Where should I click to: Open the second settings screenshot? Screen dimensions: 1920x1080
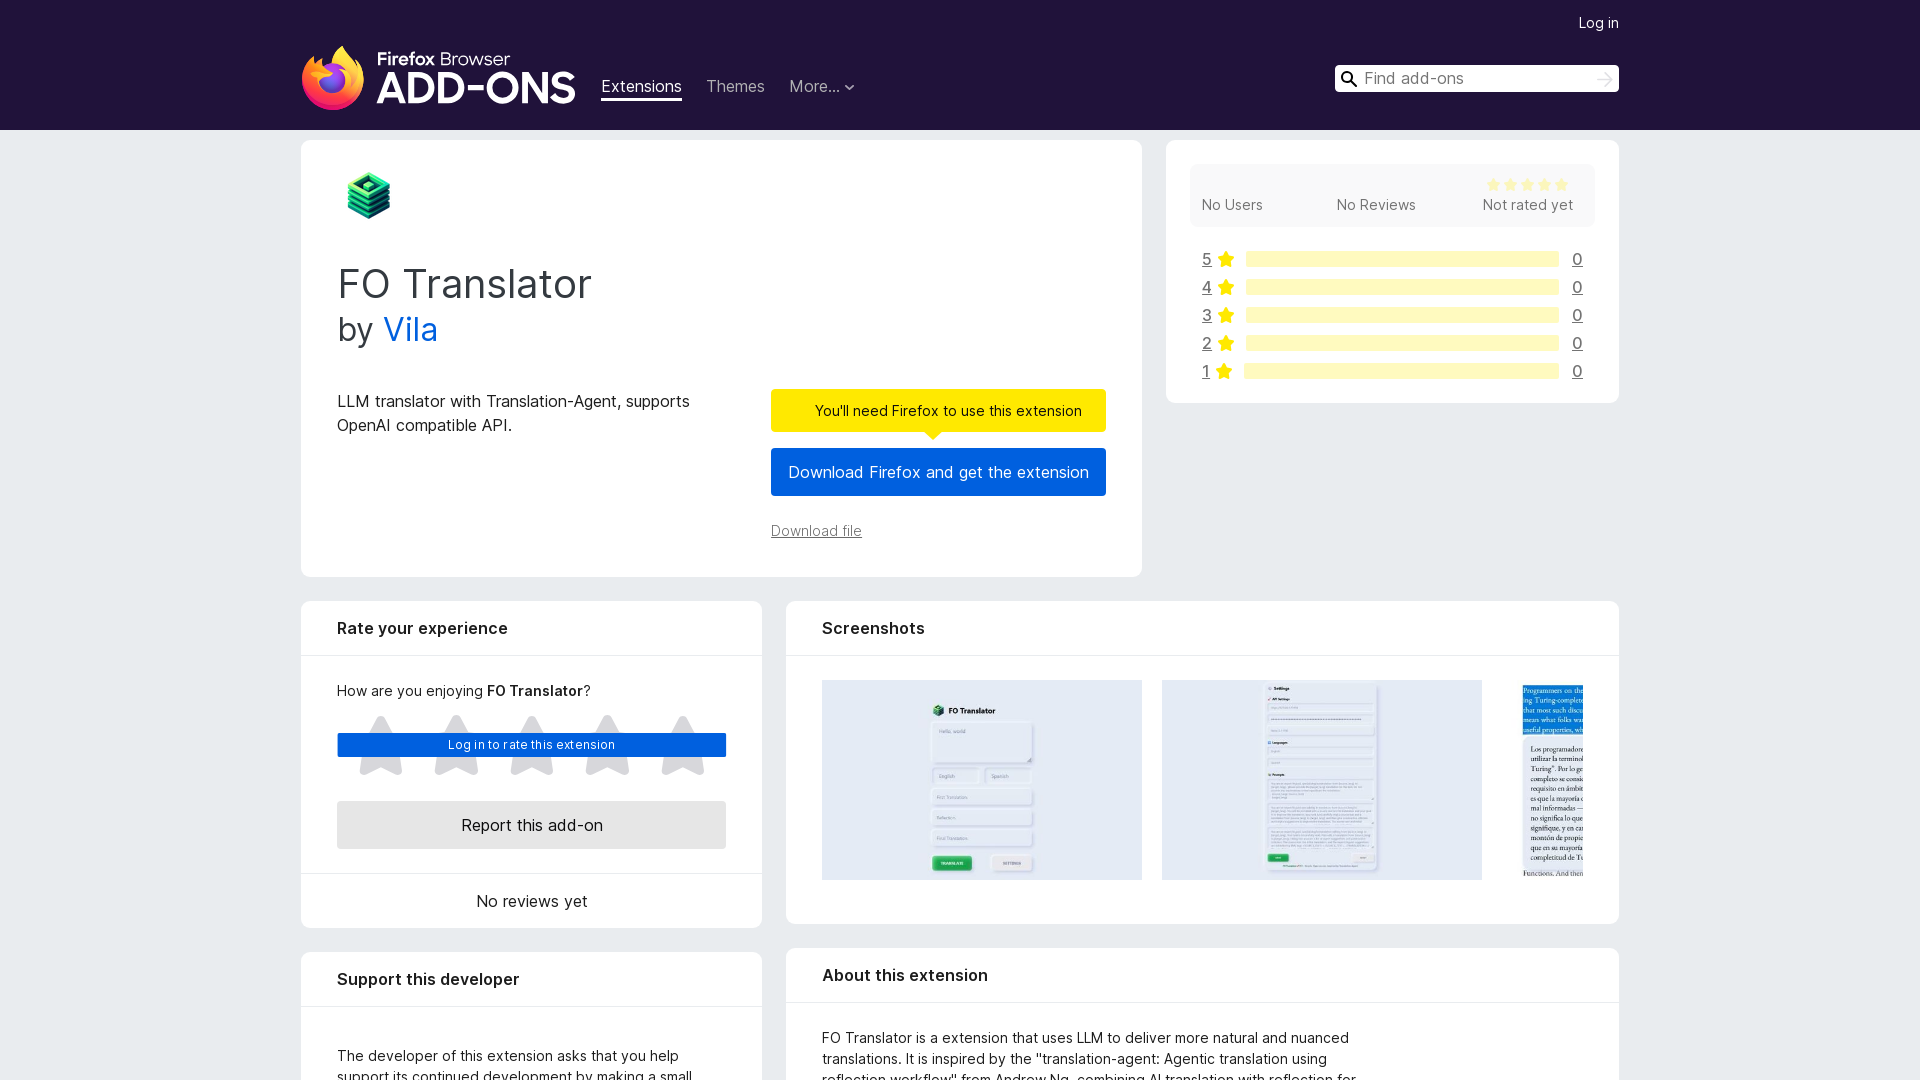click(x=1322, y=780)
